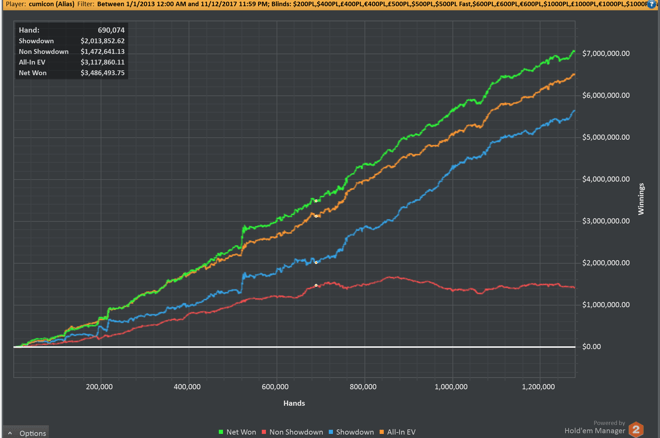Click the Winnings y-axis label

point(641,198)
